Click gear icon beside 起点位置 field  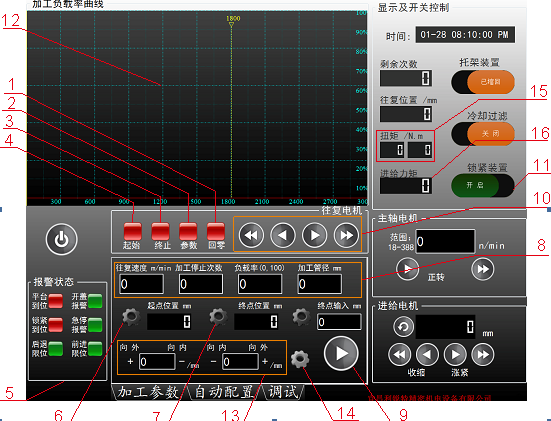[x=131, y=317]
